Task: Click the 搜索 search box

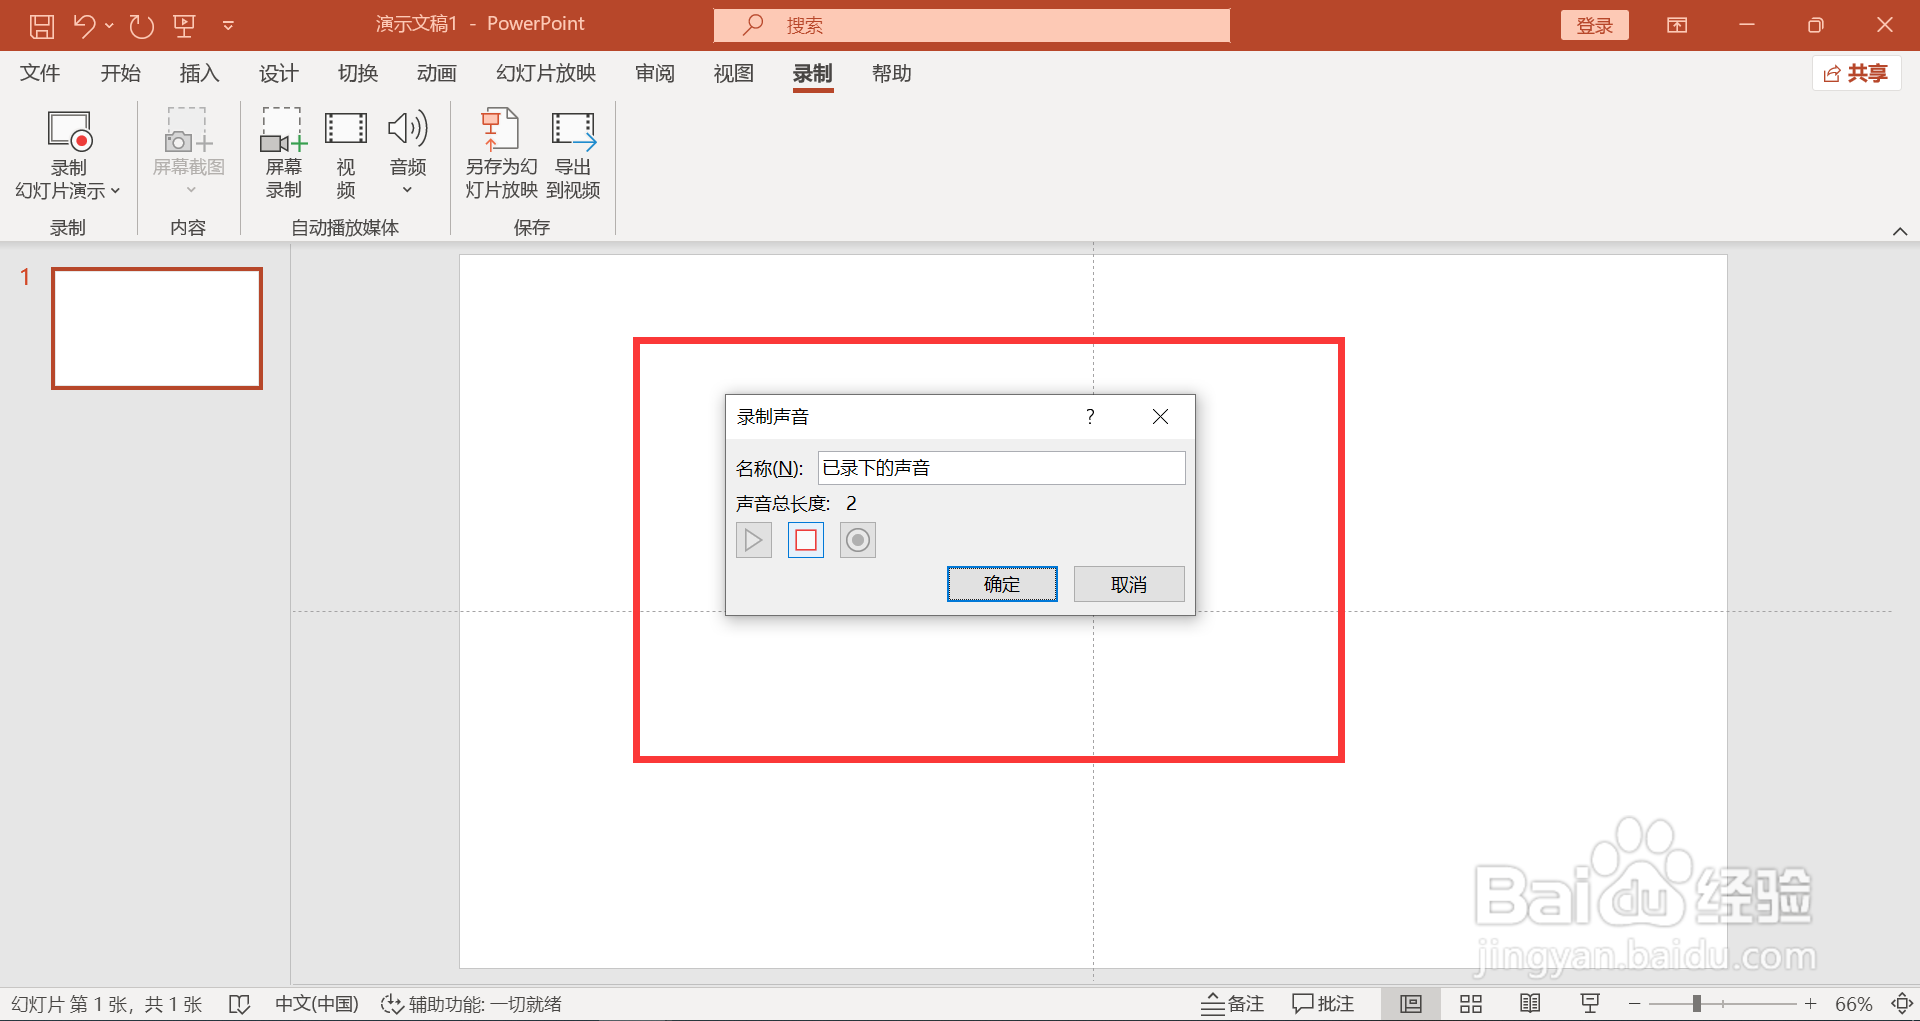Action: point(971,25)
